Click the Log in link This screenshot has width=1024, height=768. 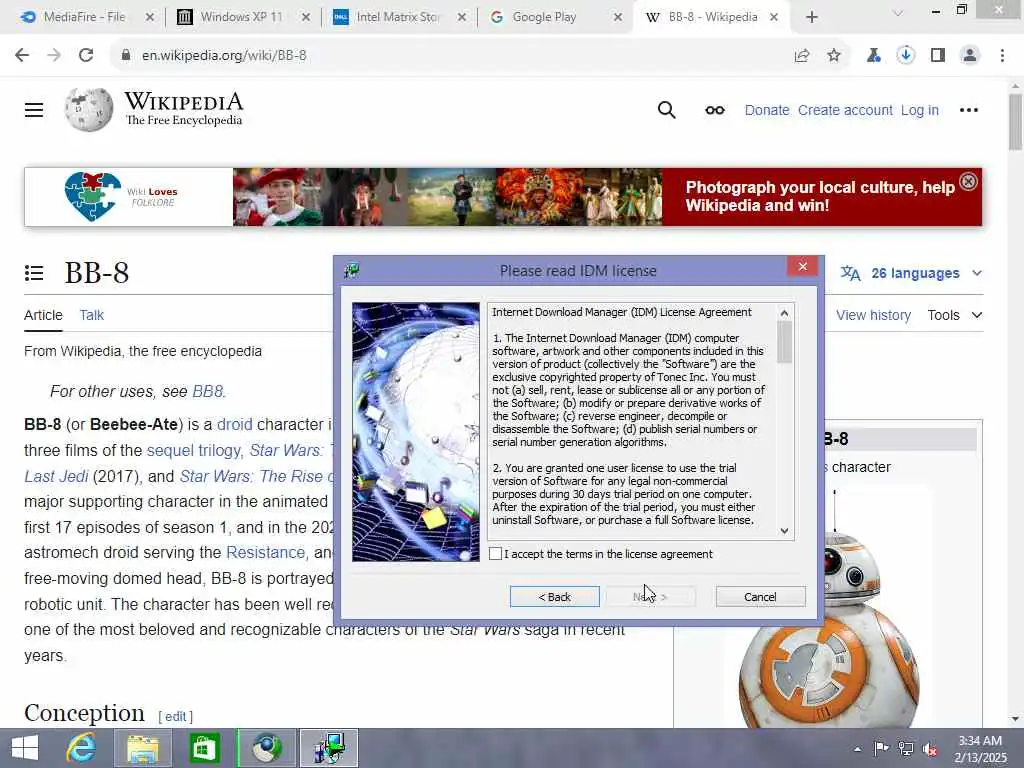(920, 110)
